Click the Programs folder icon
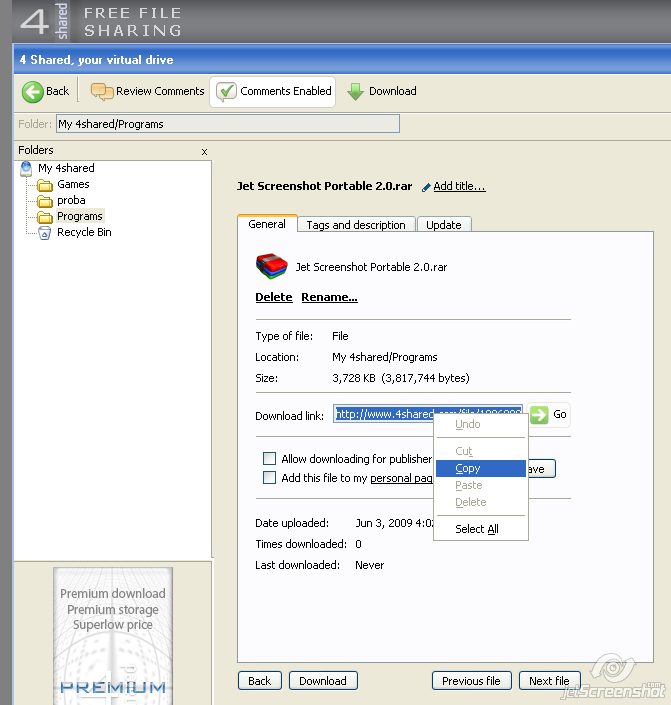 (x=45, y=217)
